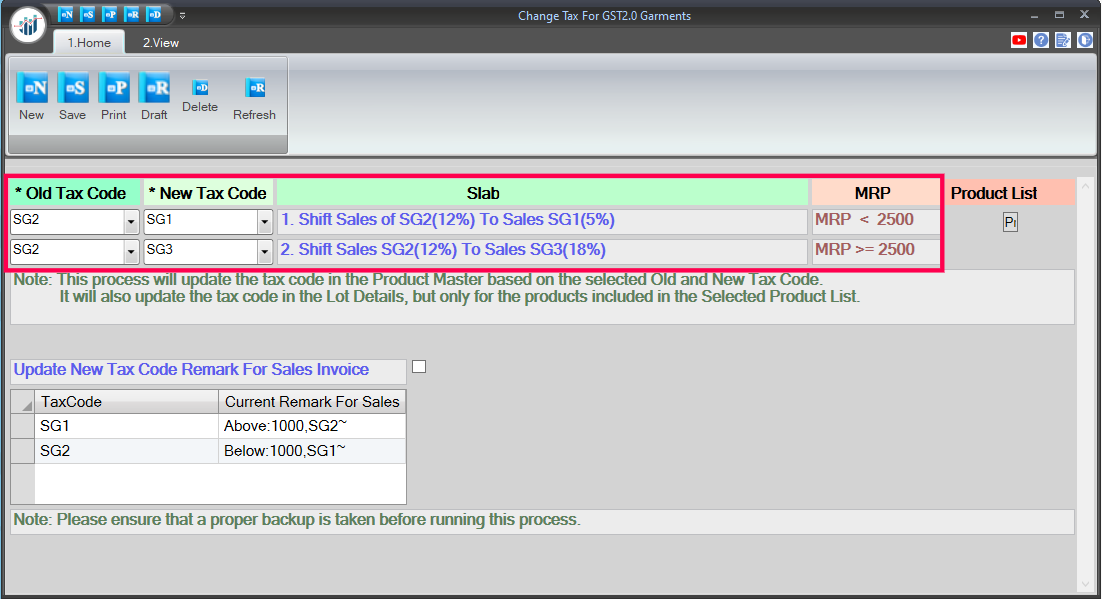
Task: Click the application logo orb button
Action: point(29,24)
